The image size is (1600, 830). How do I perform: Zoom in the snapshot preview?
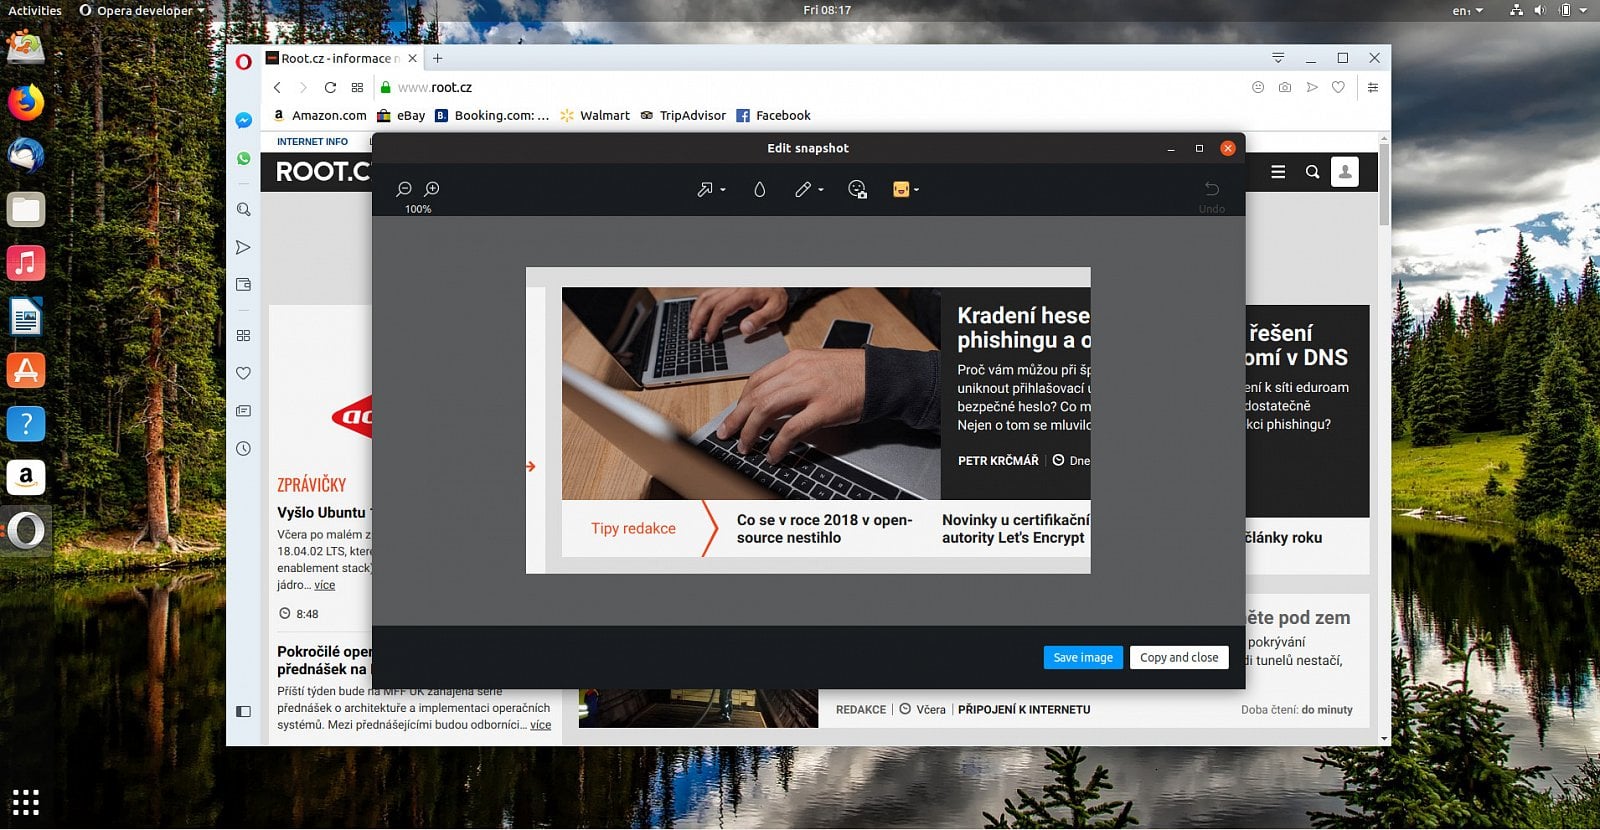[432, 189]
